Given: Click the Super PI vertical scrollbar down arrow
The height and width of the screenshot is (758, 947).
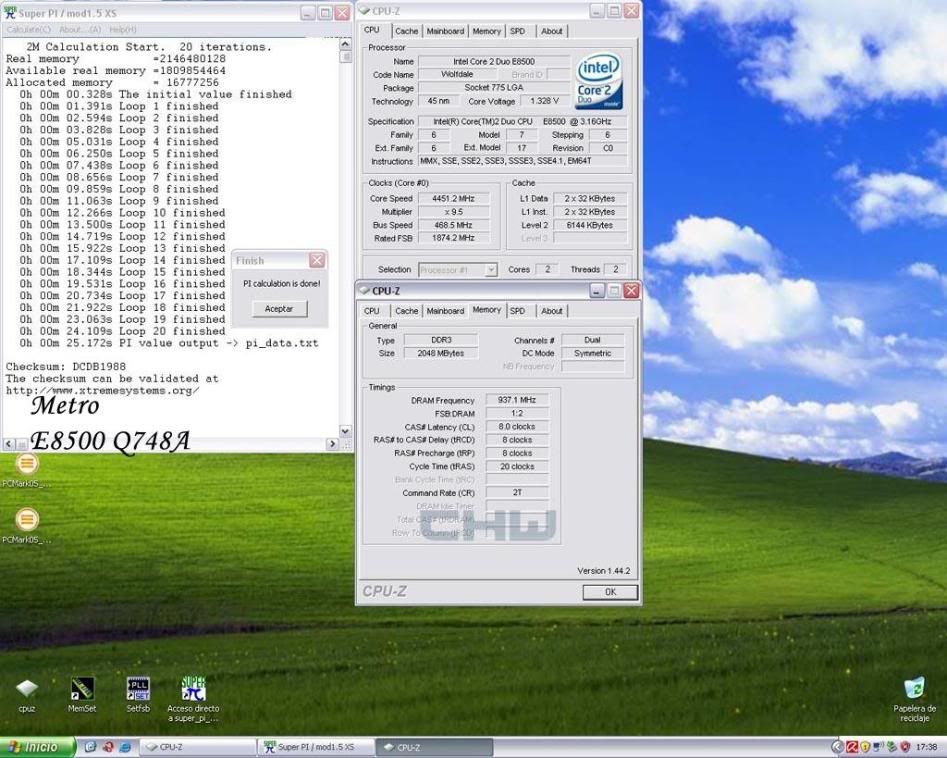Looking at the screenshot, I should [x=345, y=431].
